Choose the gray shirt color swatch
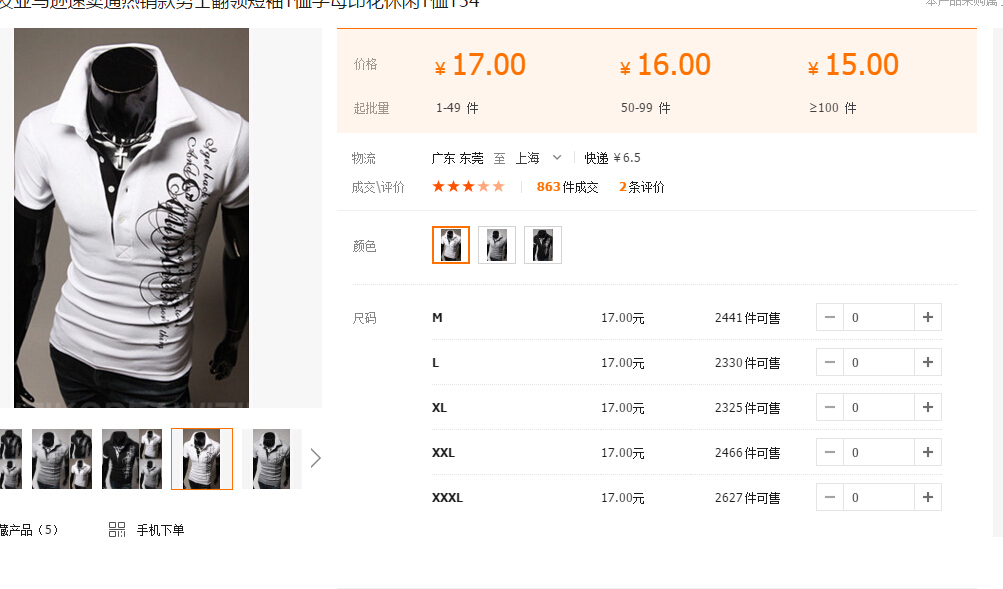 point(497,245)
